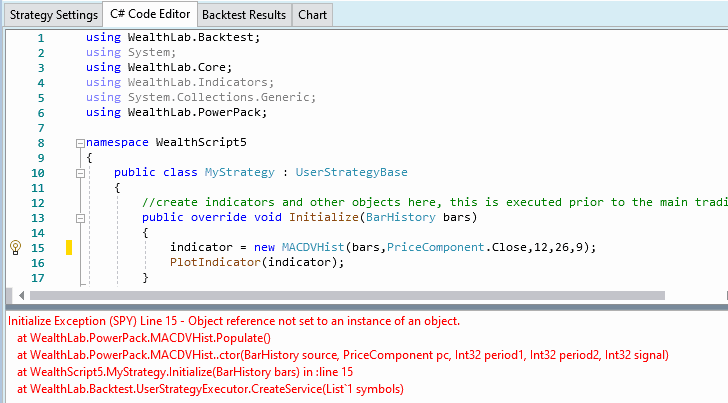Click the 'UserStrategyExecutor.CreateService' stack trace line
Screen dimensions: 728x403
(210, 389)
